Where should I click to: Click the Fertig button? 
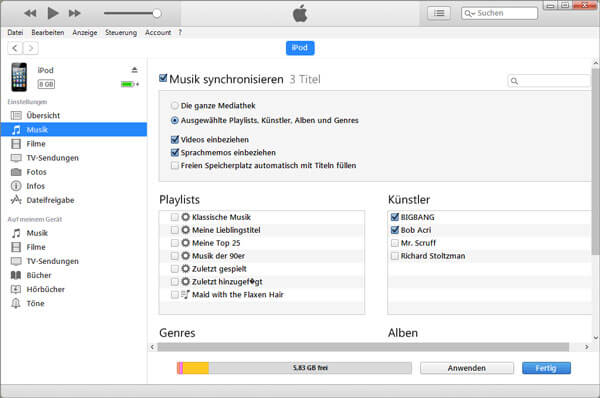coord(546,368)
